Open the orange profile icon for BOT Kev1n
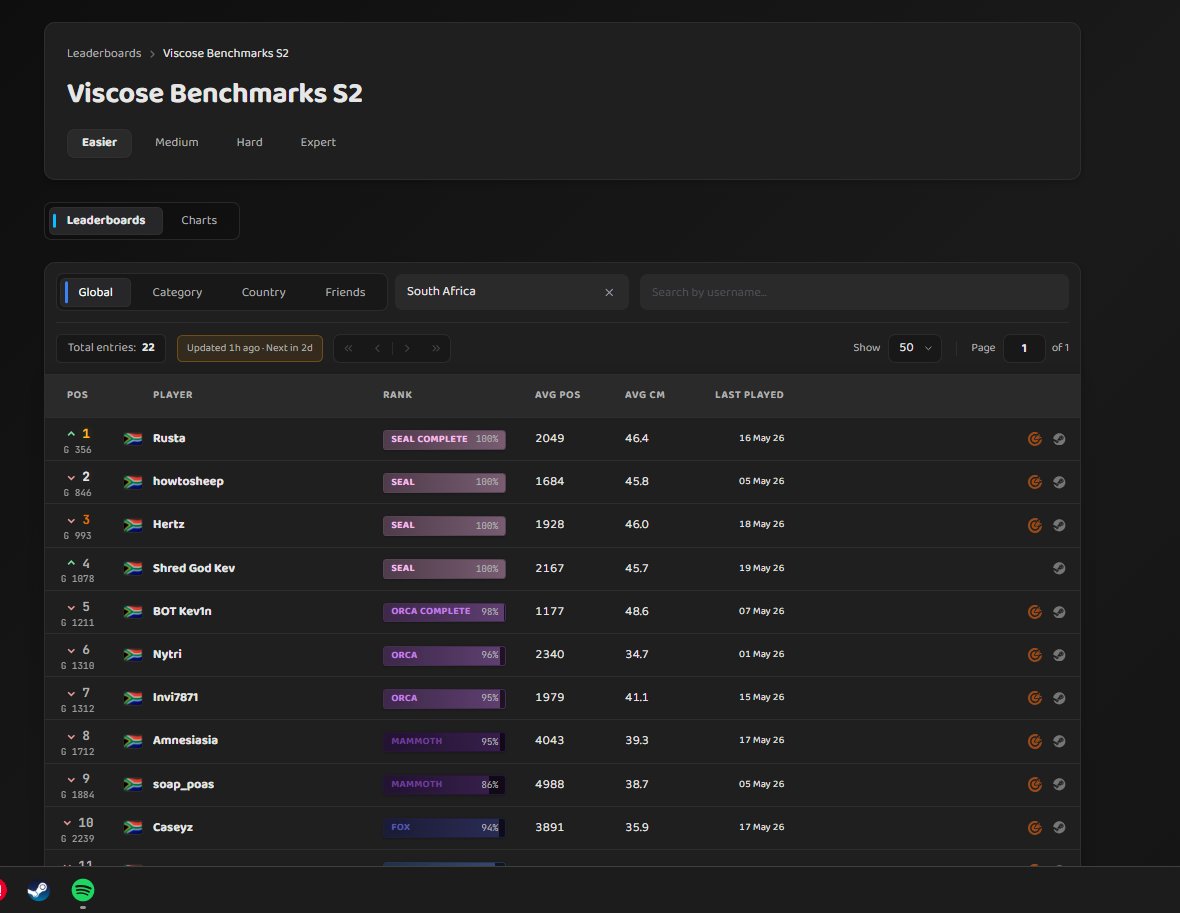The image size is (1180, 913). point(1035,612)
